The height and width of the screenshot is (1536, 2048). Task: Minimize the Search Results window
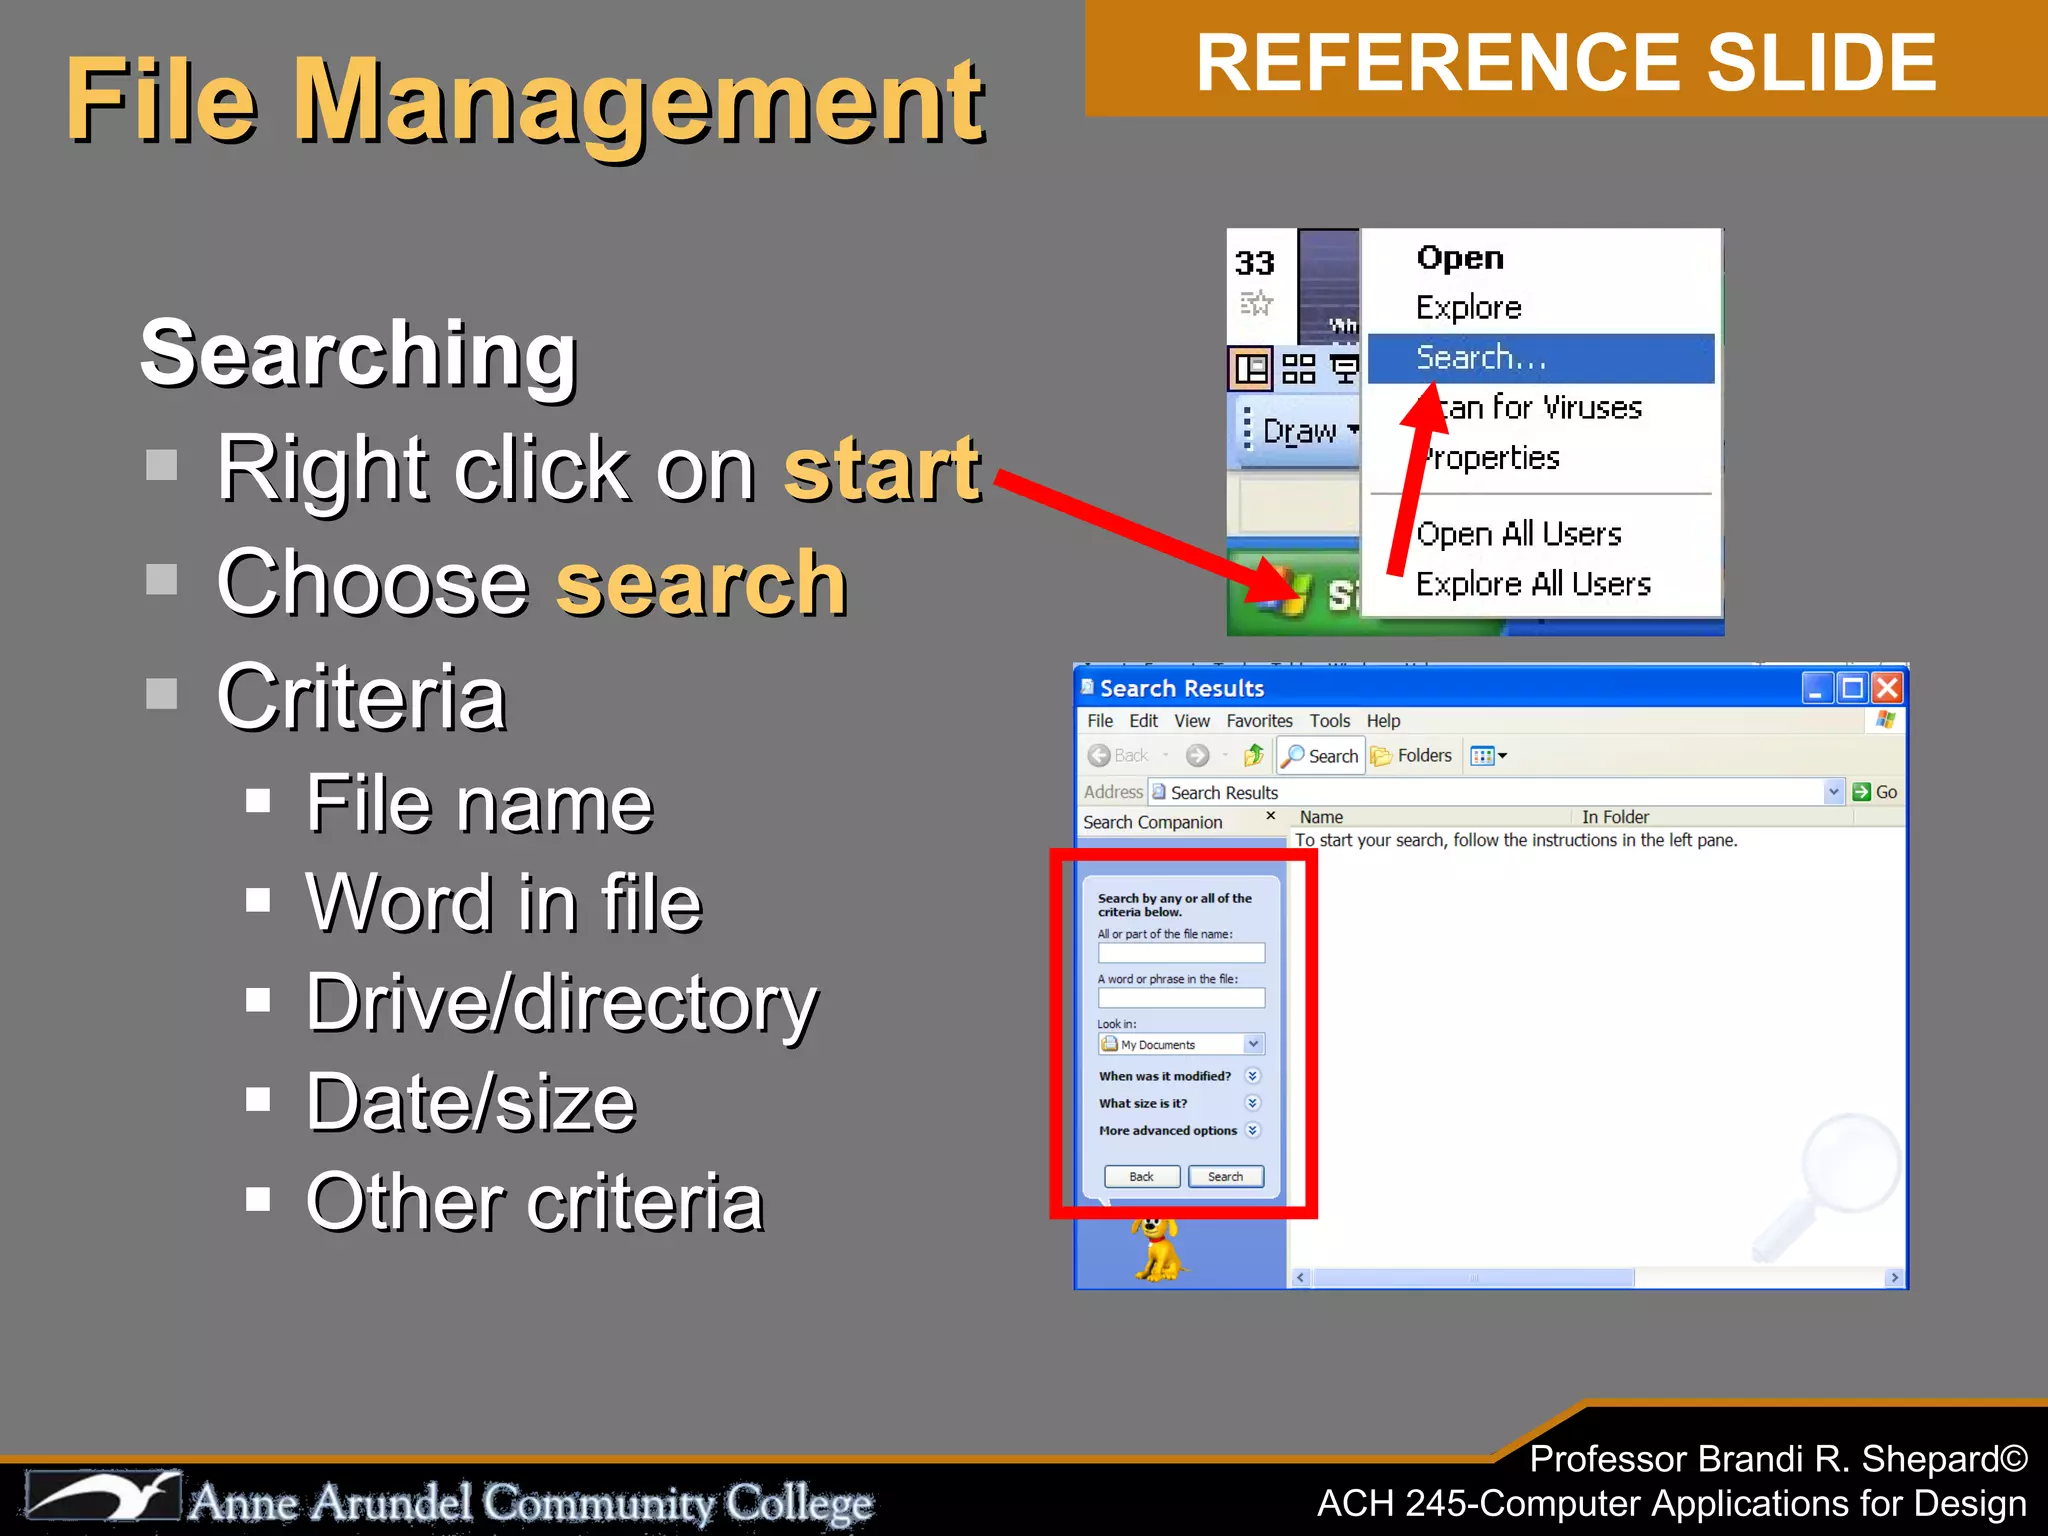tap(1817, 688)
